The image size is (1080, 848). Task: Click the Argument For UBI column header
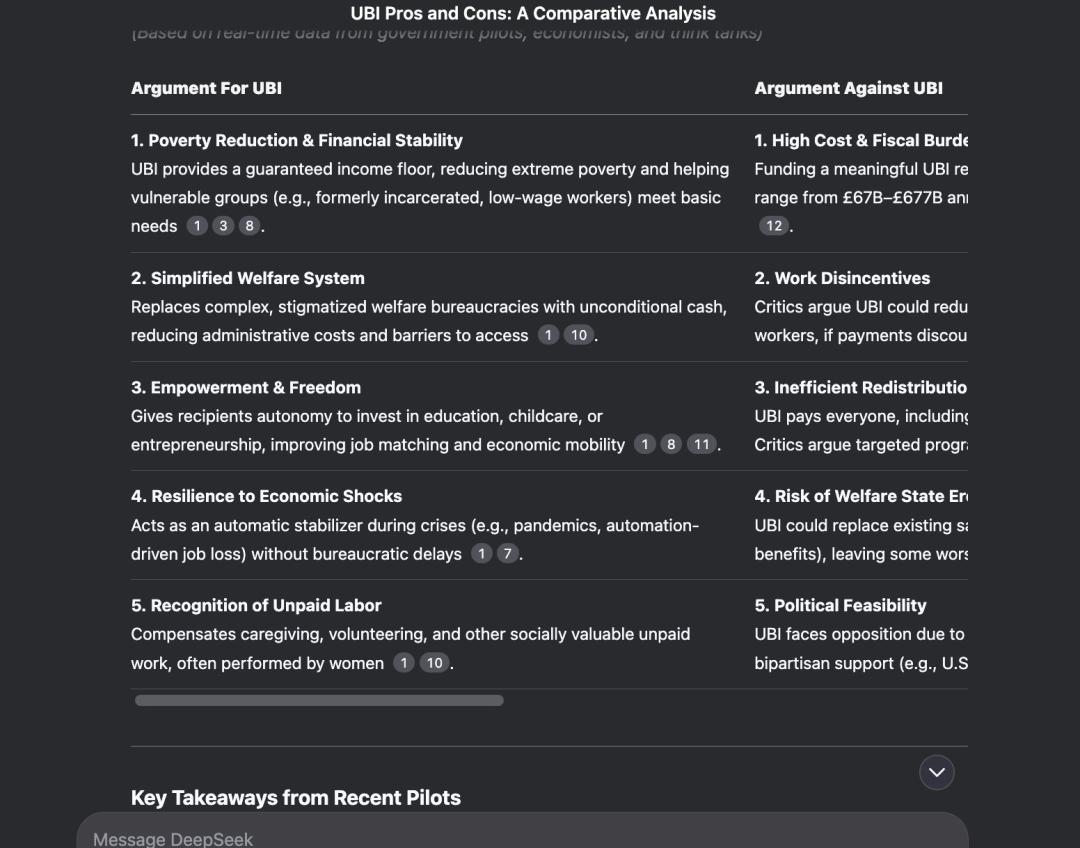point(206,88)
